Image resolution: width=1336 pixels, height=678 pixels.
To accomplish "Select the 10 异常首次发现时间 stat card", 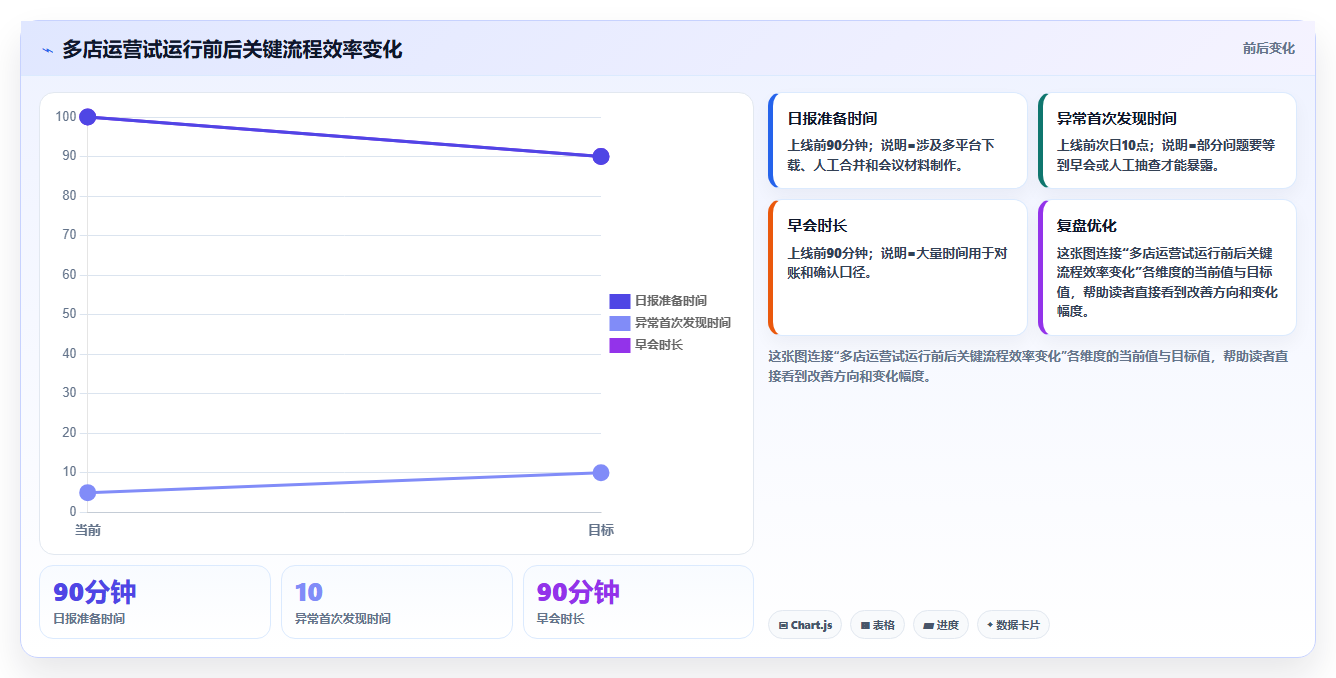I will (x=397, y=602).
